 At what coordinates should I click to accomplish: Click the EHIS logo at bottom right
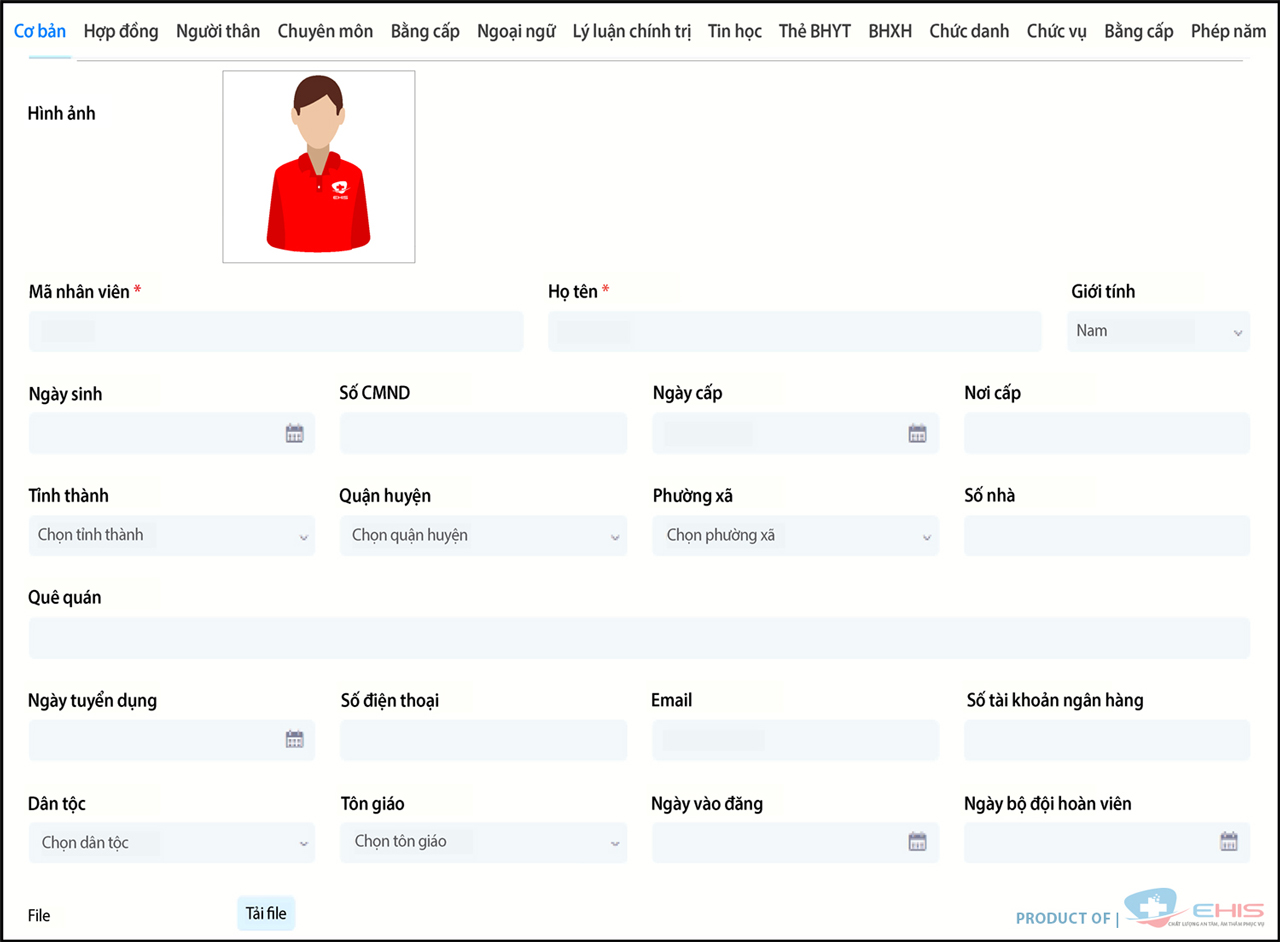1195,911
